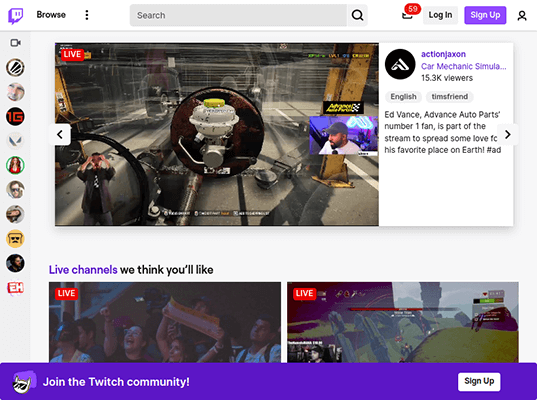Click the Log In button
The image size is (537, 400).
440,15
